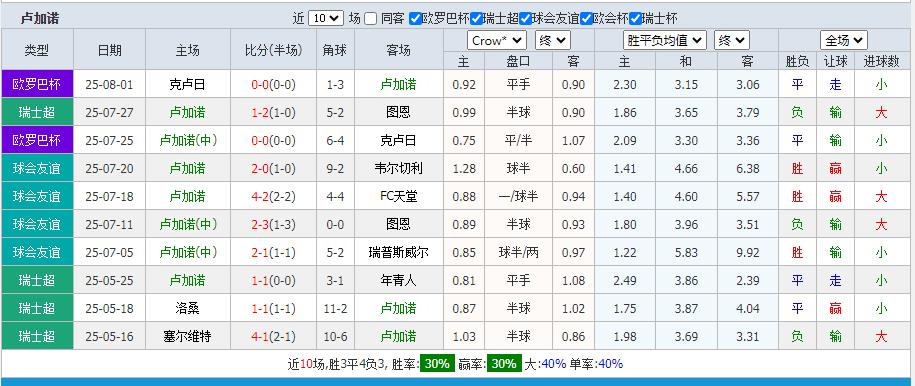915x386 pixels.
Task: Click corner count 9-2 in 韦尔切利 row
Action: tap(335, 168)
